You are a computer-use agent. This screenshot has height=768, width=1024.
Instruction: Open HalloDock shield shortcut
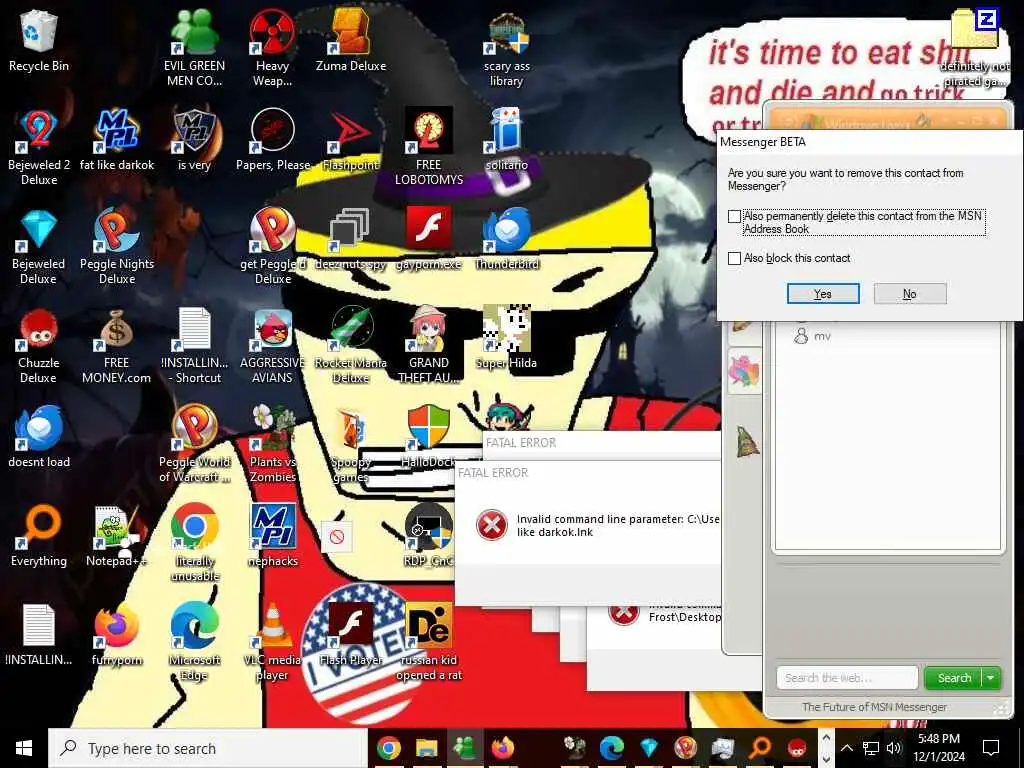[x=428, y=438]
